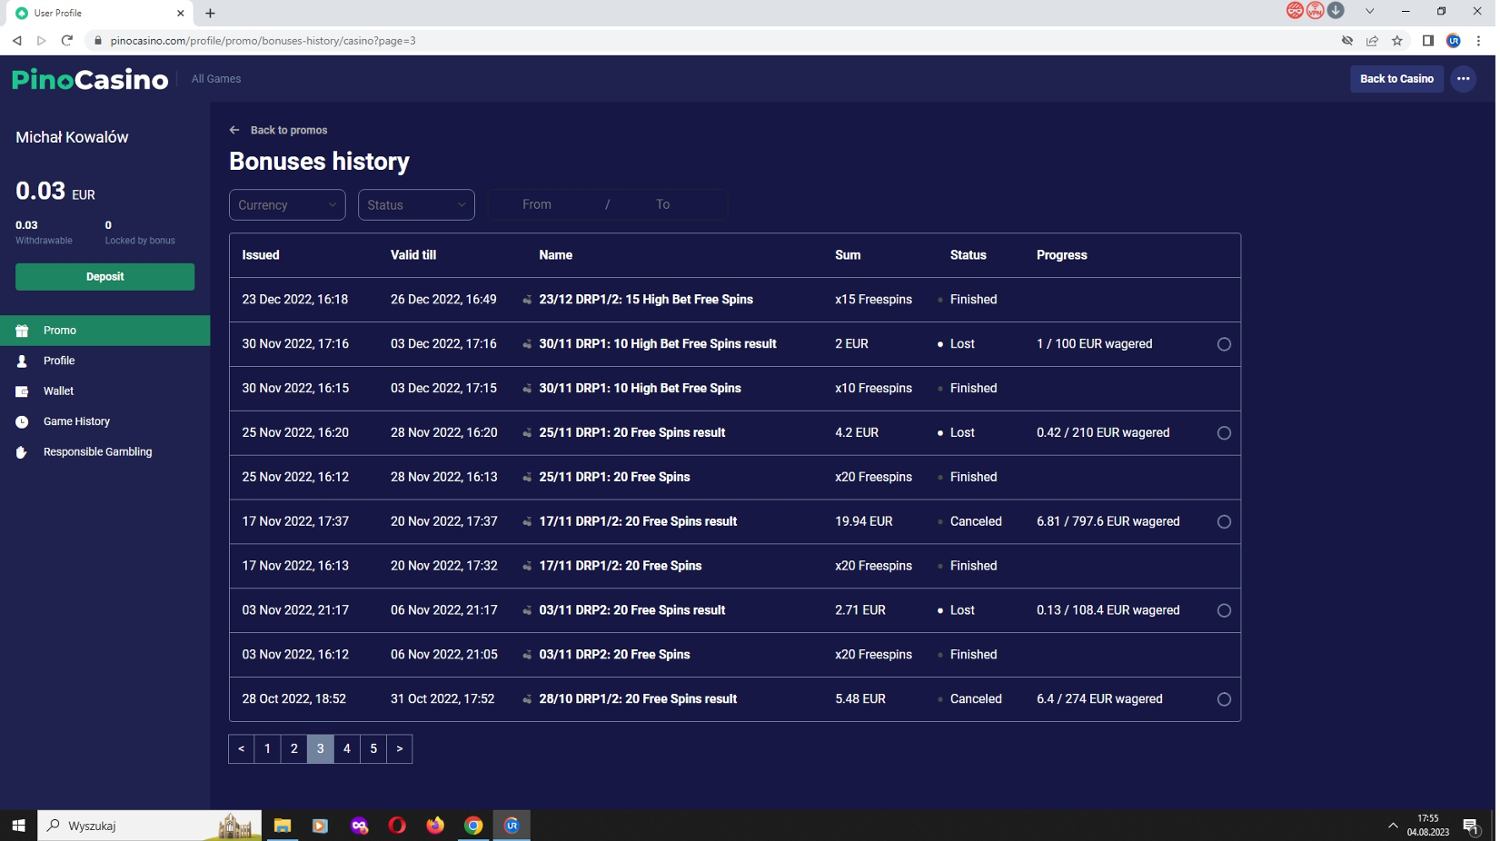
Task: Open Firefox from the Windows taskbar
Action: [x=435, y=826]
